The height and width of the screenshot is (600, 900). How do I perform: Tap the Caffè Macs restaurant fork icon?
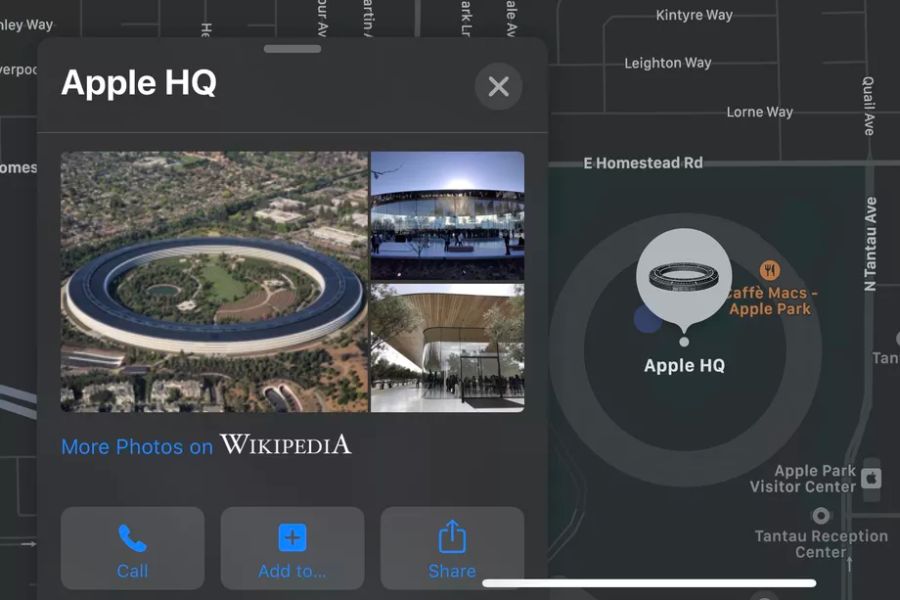(x=769, y=270)
